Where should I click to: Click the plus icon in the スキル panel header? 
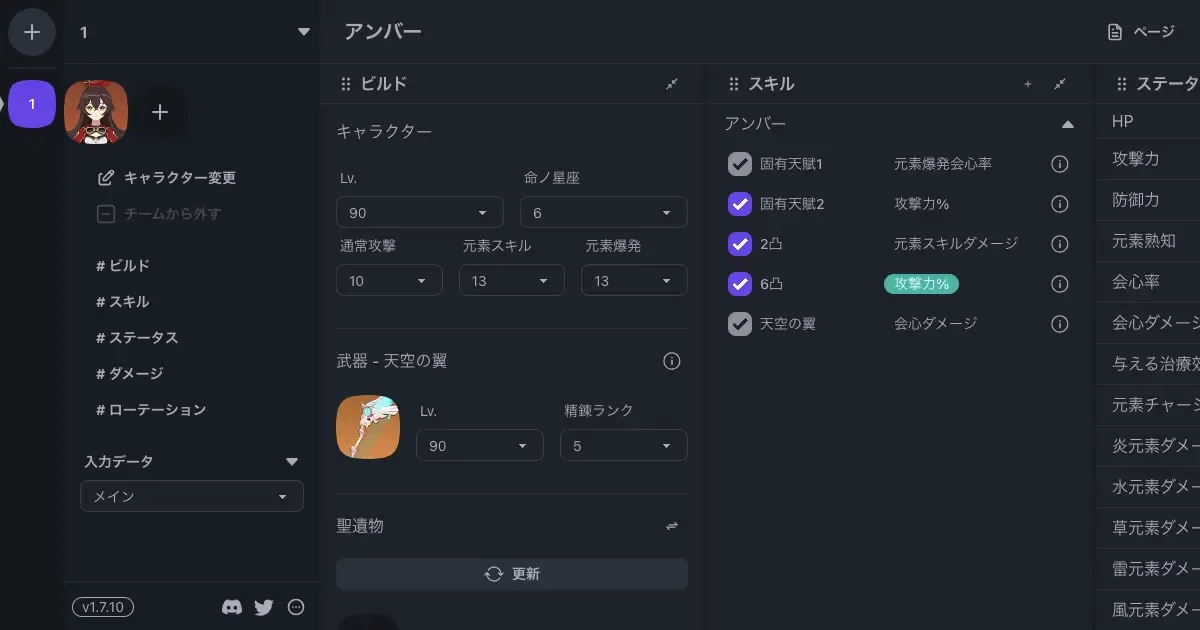coord(1028,84)
